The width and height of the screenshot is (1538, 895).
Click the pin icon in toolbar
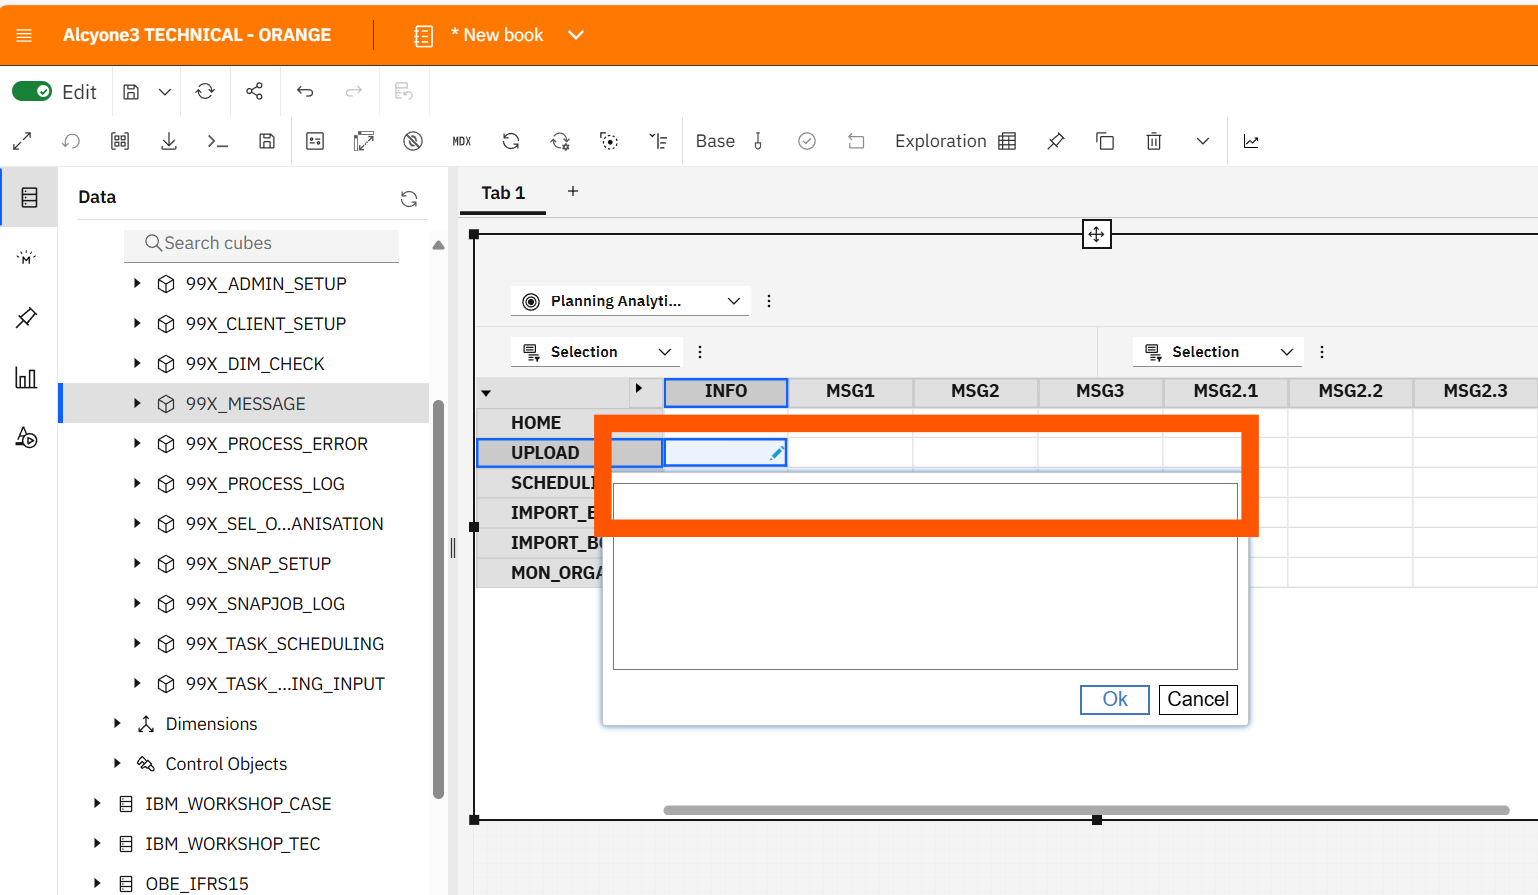click(x=1055, y=141)
